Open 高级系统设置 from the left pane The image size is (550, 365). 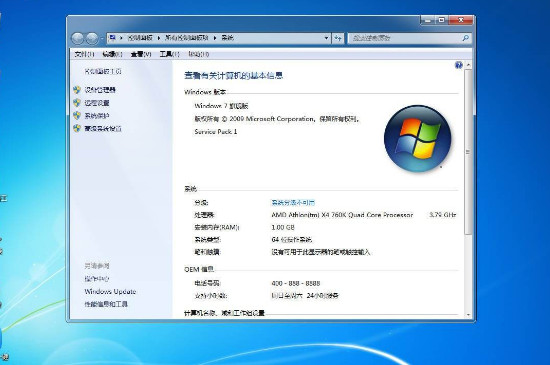point(103,128)
